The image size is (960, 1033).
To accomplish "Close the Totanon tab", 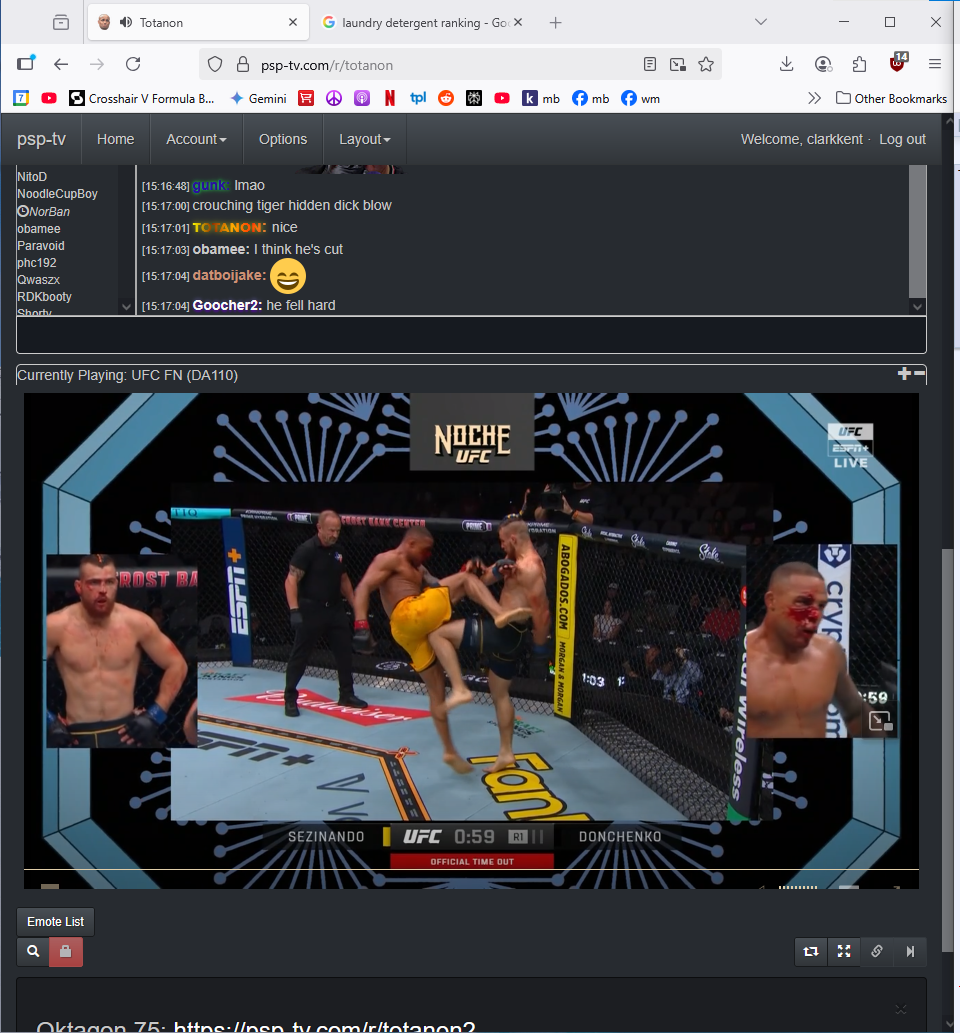I will click(293, 22).
